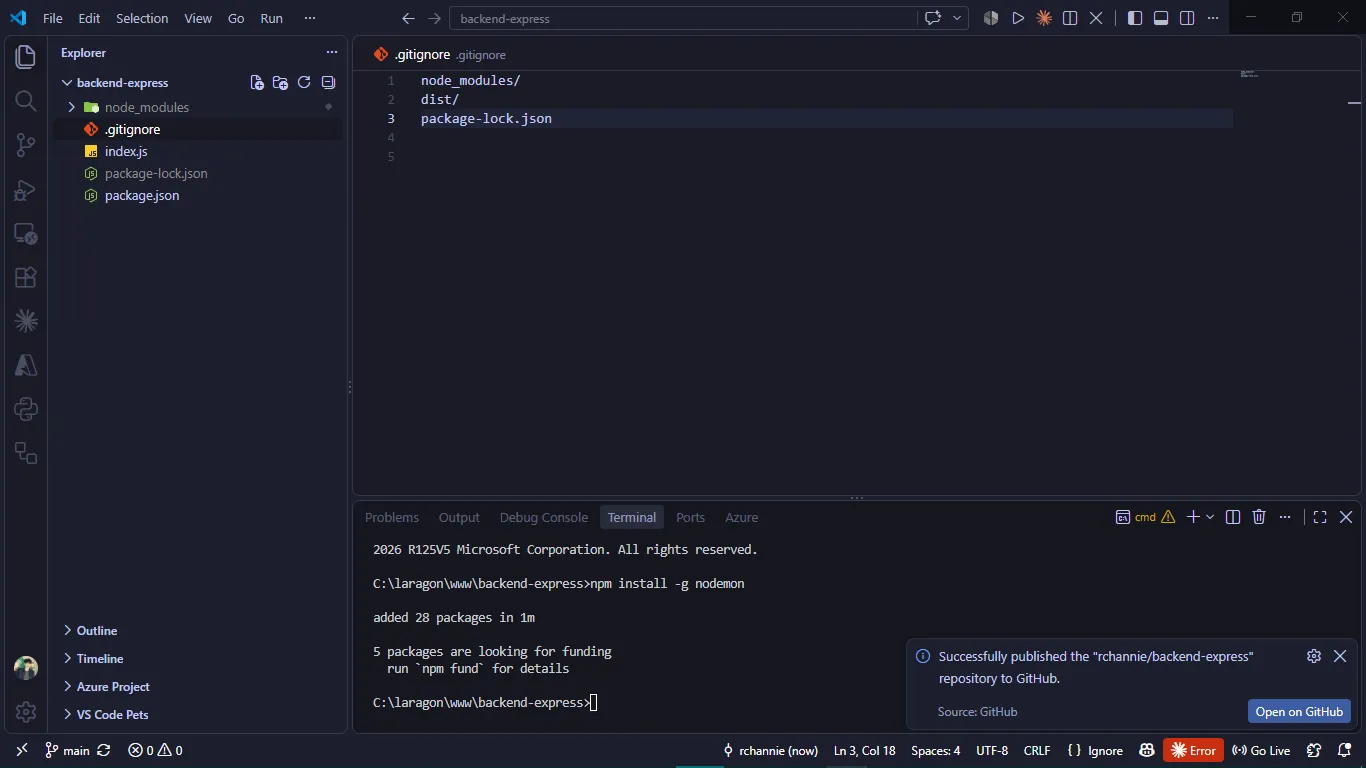Go back using the left arrow
The image size is (1366, 768).
(x=408, y=18)
